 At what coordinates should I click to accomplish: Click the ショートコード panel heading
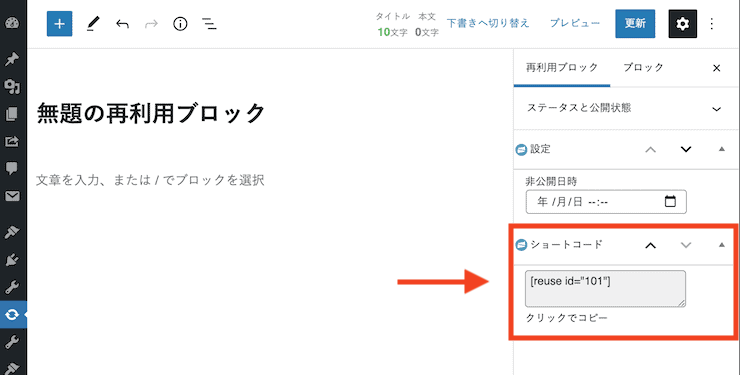[566, 244]
